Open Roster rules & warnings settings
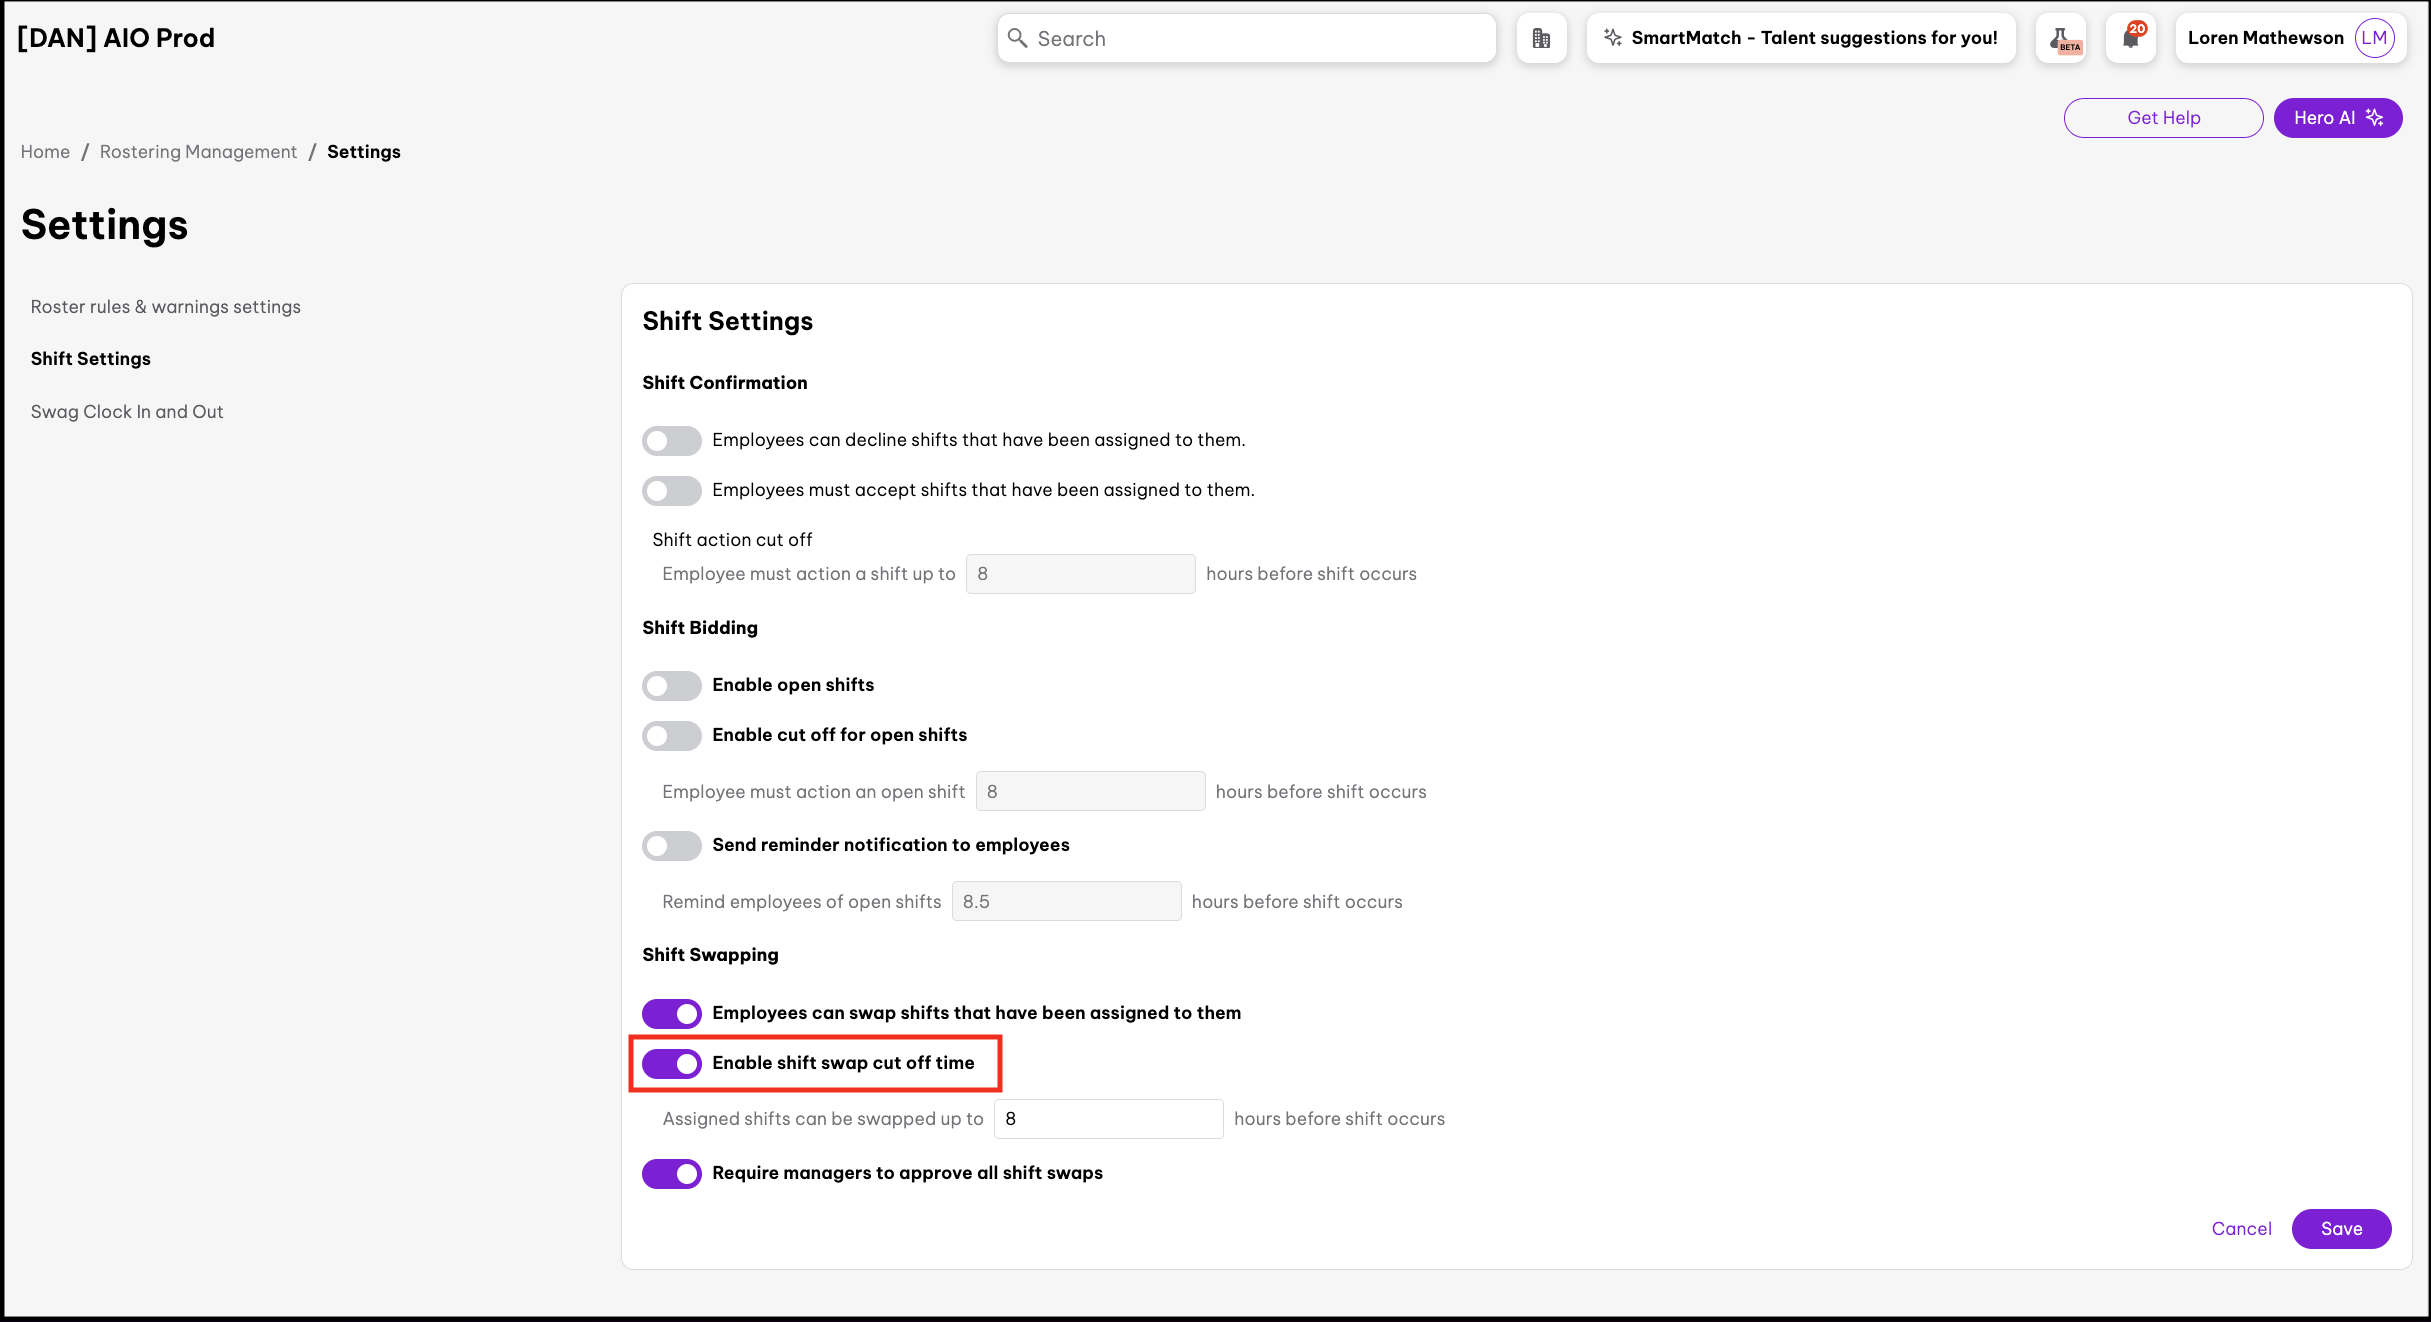The image size is (2431, 1322). [x=166, y=307]
